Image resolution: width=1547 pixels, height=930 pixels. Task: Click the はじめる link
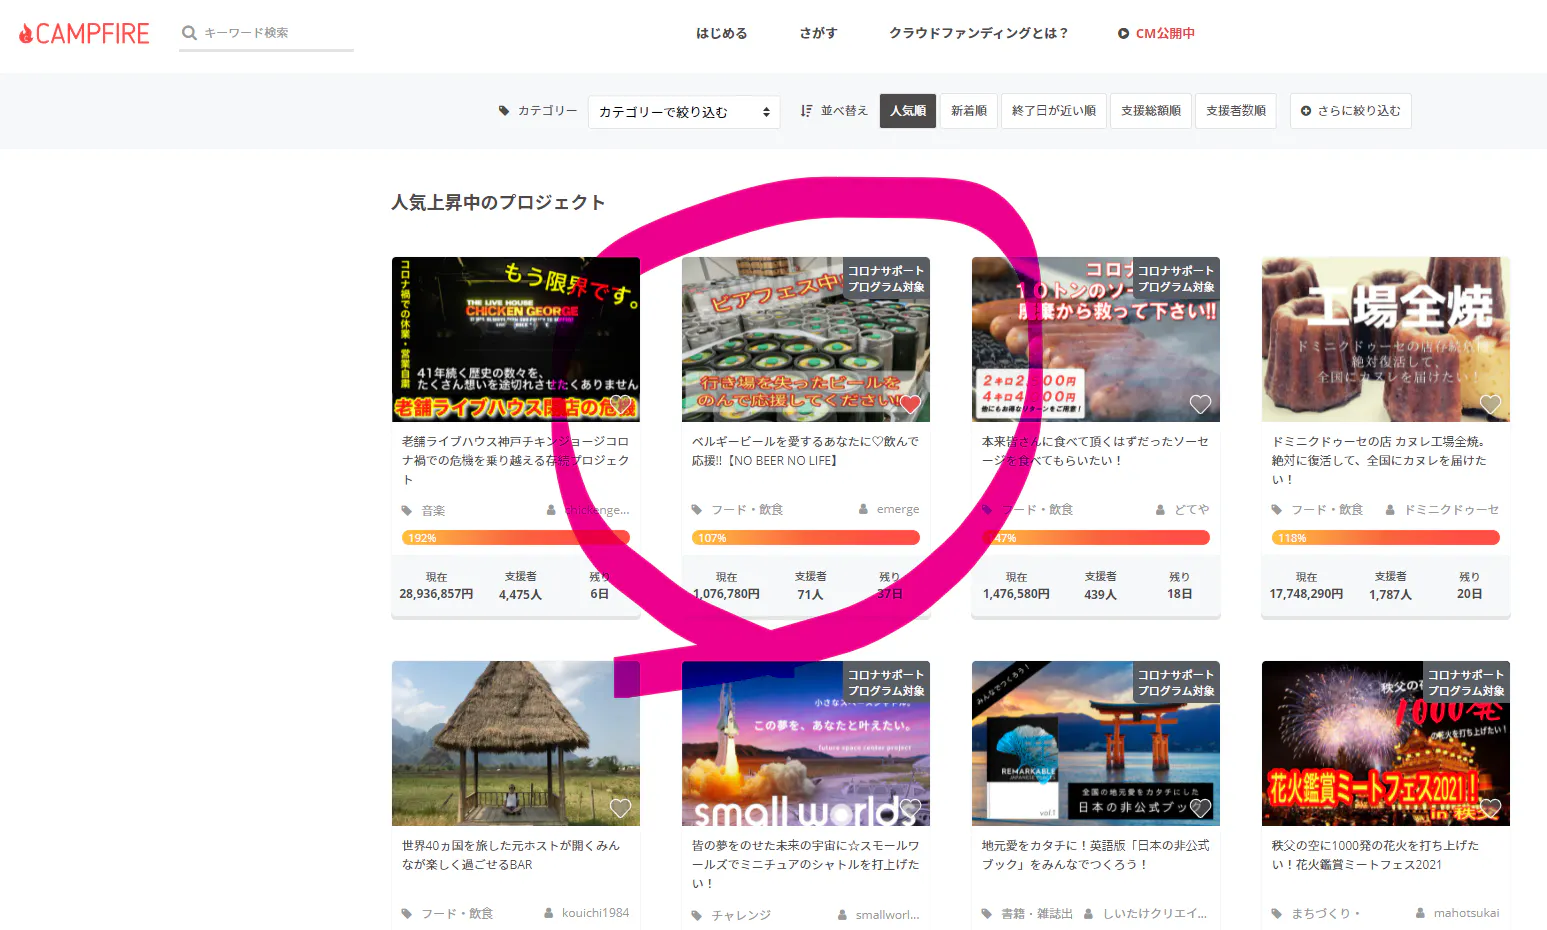pyautogui.click(x=721, y=33)
